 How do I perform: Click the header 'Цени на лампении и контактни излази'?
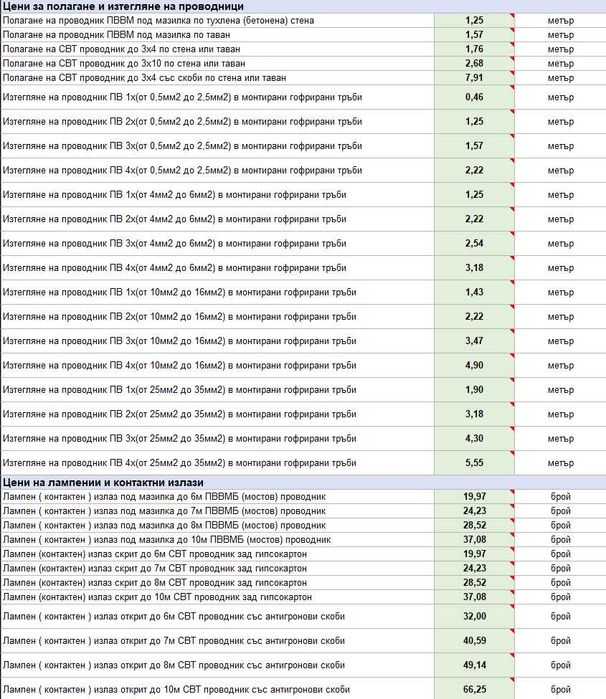tap(103, 482)
